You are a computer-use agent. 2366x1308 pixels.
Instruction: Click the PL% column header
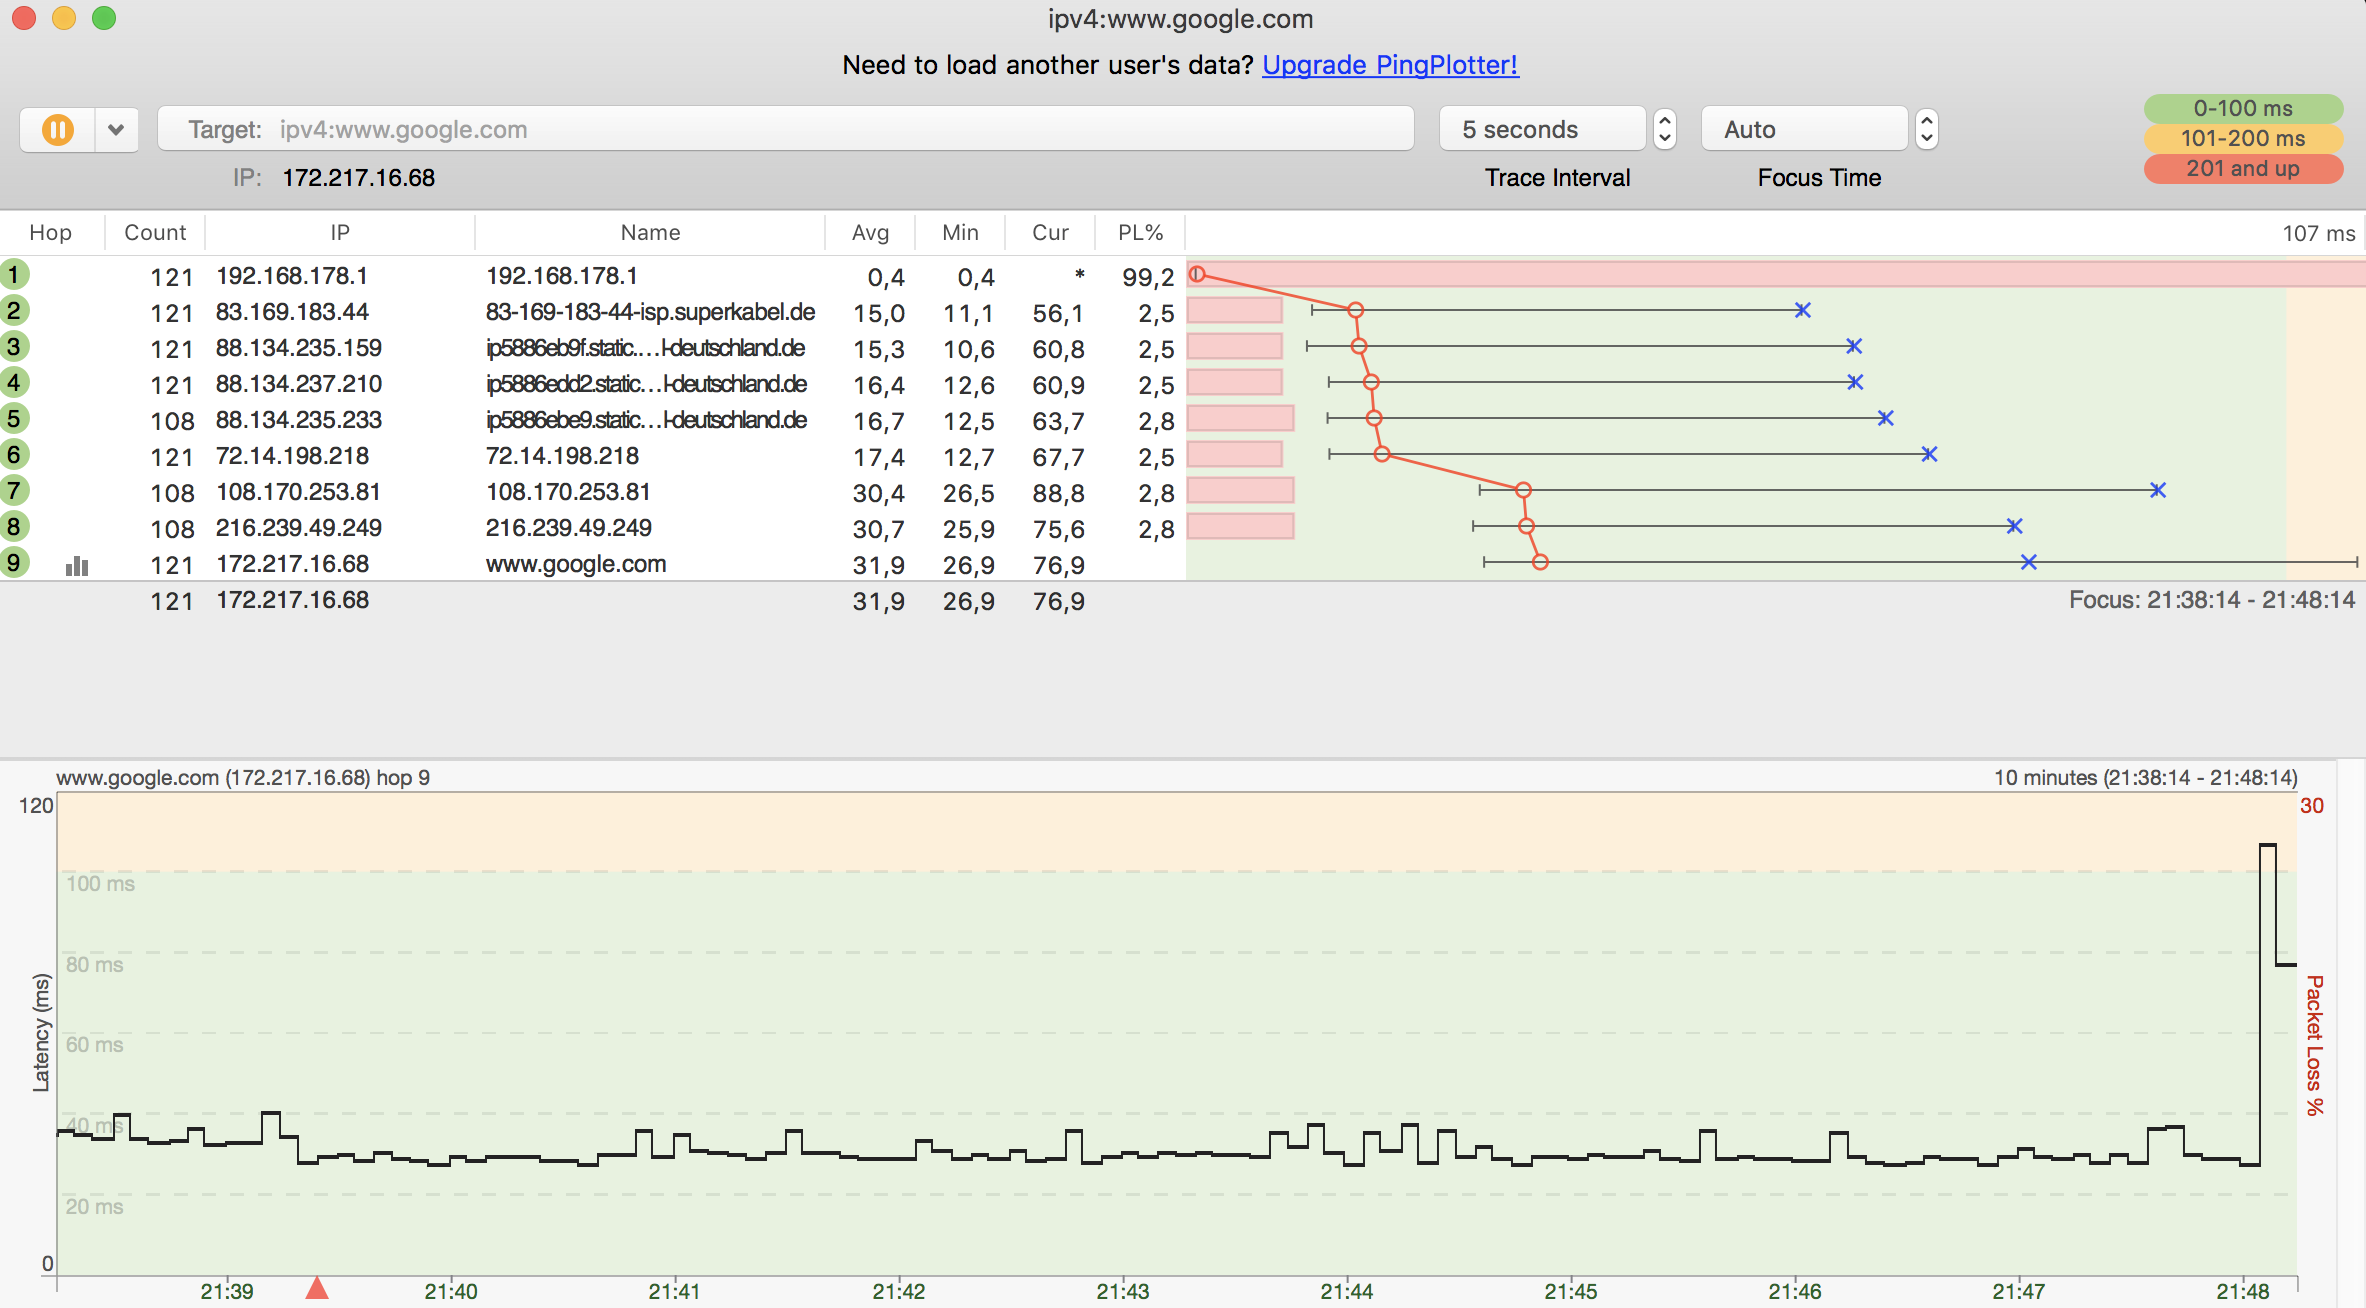pyautogui.click(x=1140, y=232)
